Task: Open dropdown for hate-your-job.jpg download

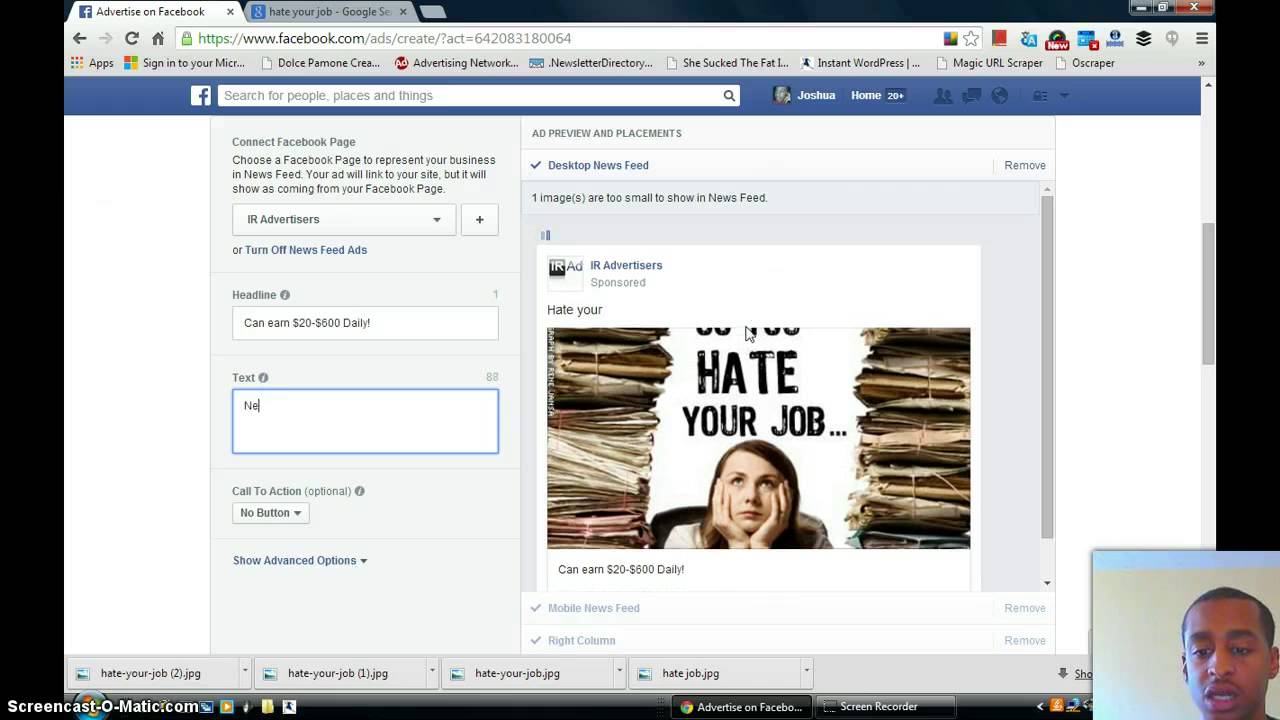Action: point(619,673)
